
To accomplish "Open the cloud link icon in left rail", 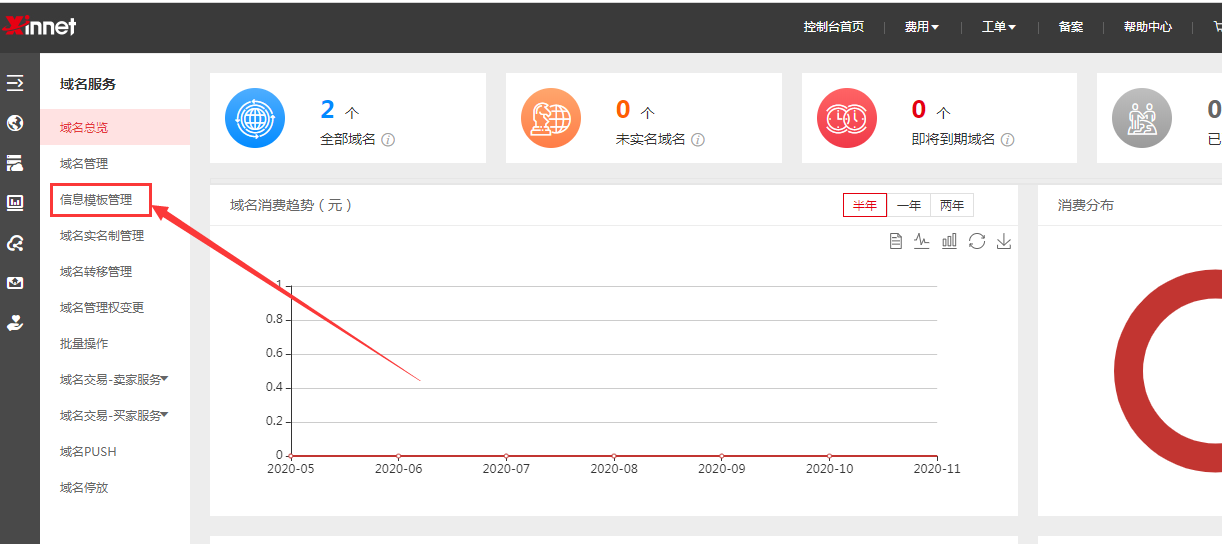I will click(15, 243).
